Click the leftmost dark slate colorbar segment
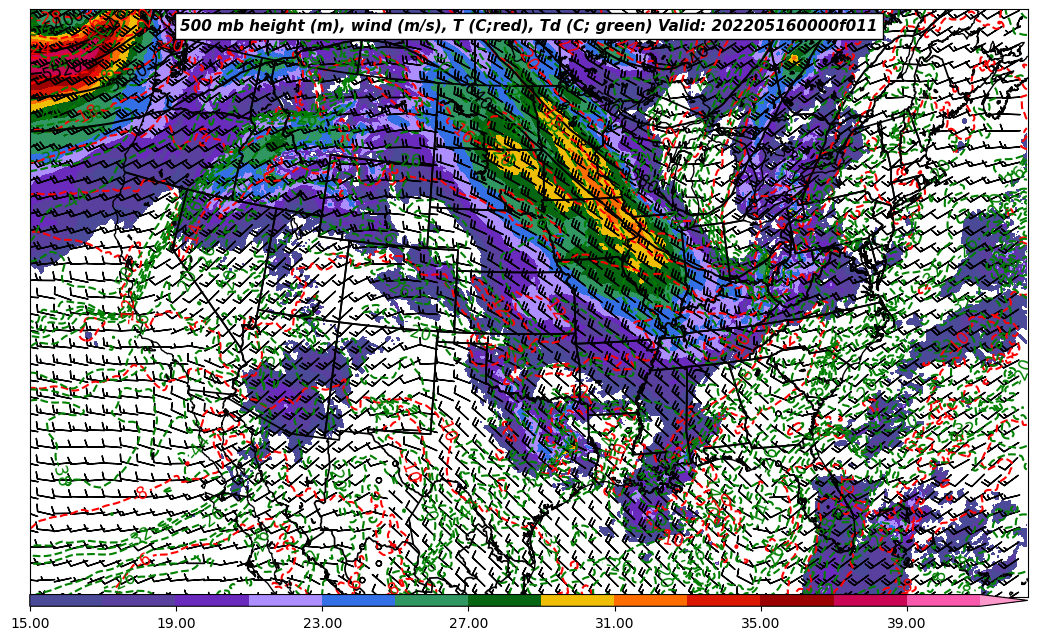 66,601
